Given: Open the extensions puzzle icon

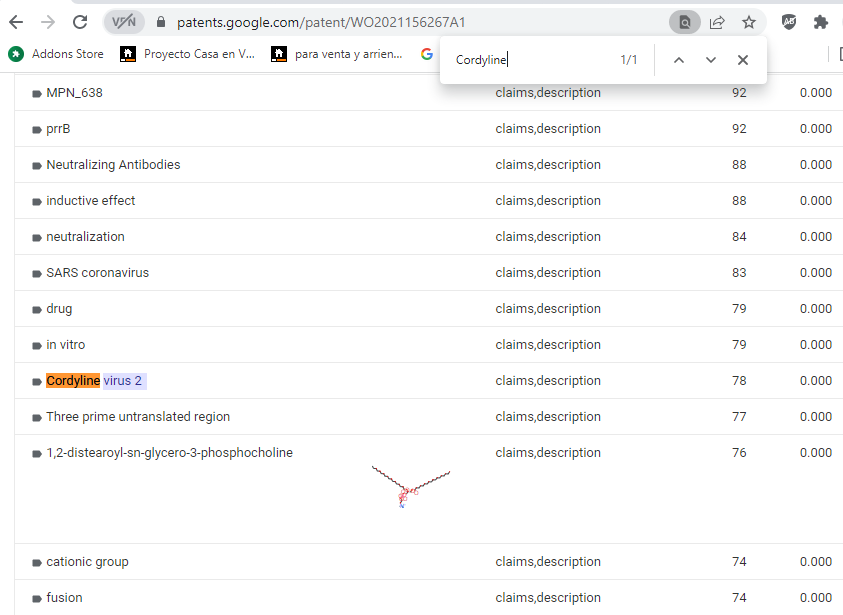Looking at the screenshot, I should [x=820, y=22].
